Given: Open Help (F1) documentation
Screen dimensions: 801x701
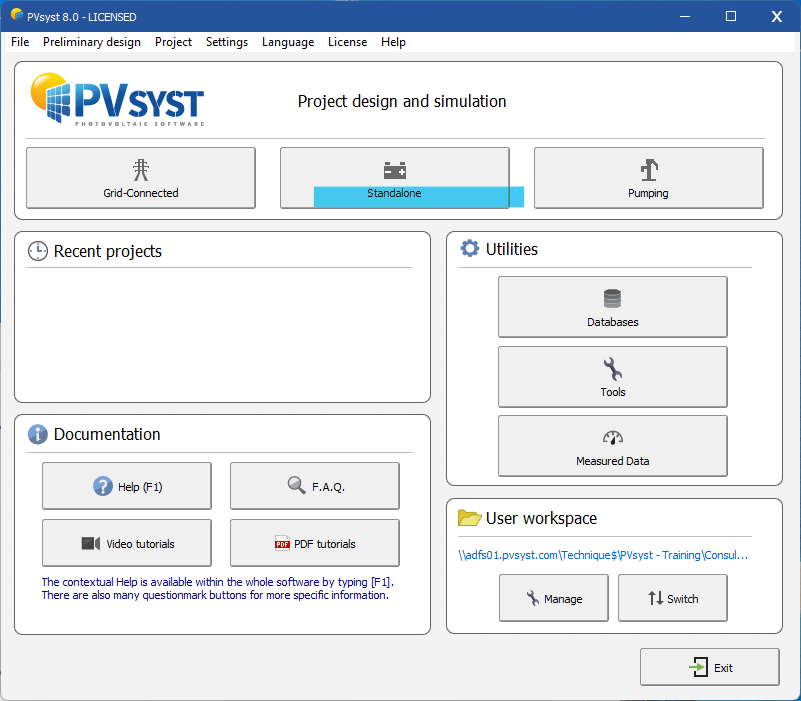Looking at the screenshot, I should coord(127,486).
